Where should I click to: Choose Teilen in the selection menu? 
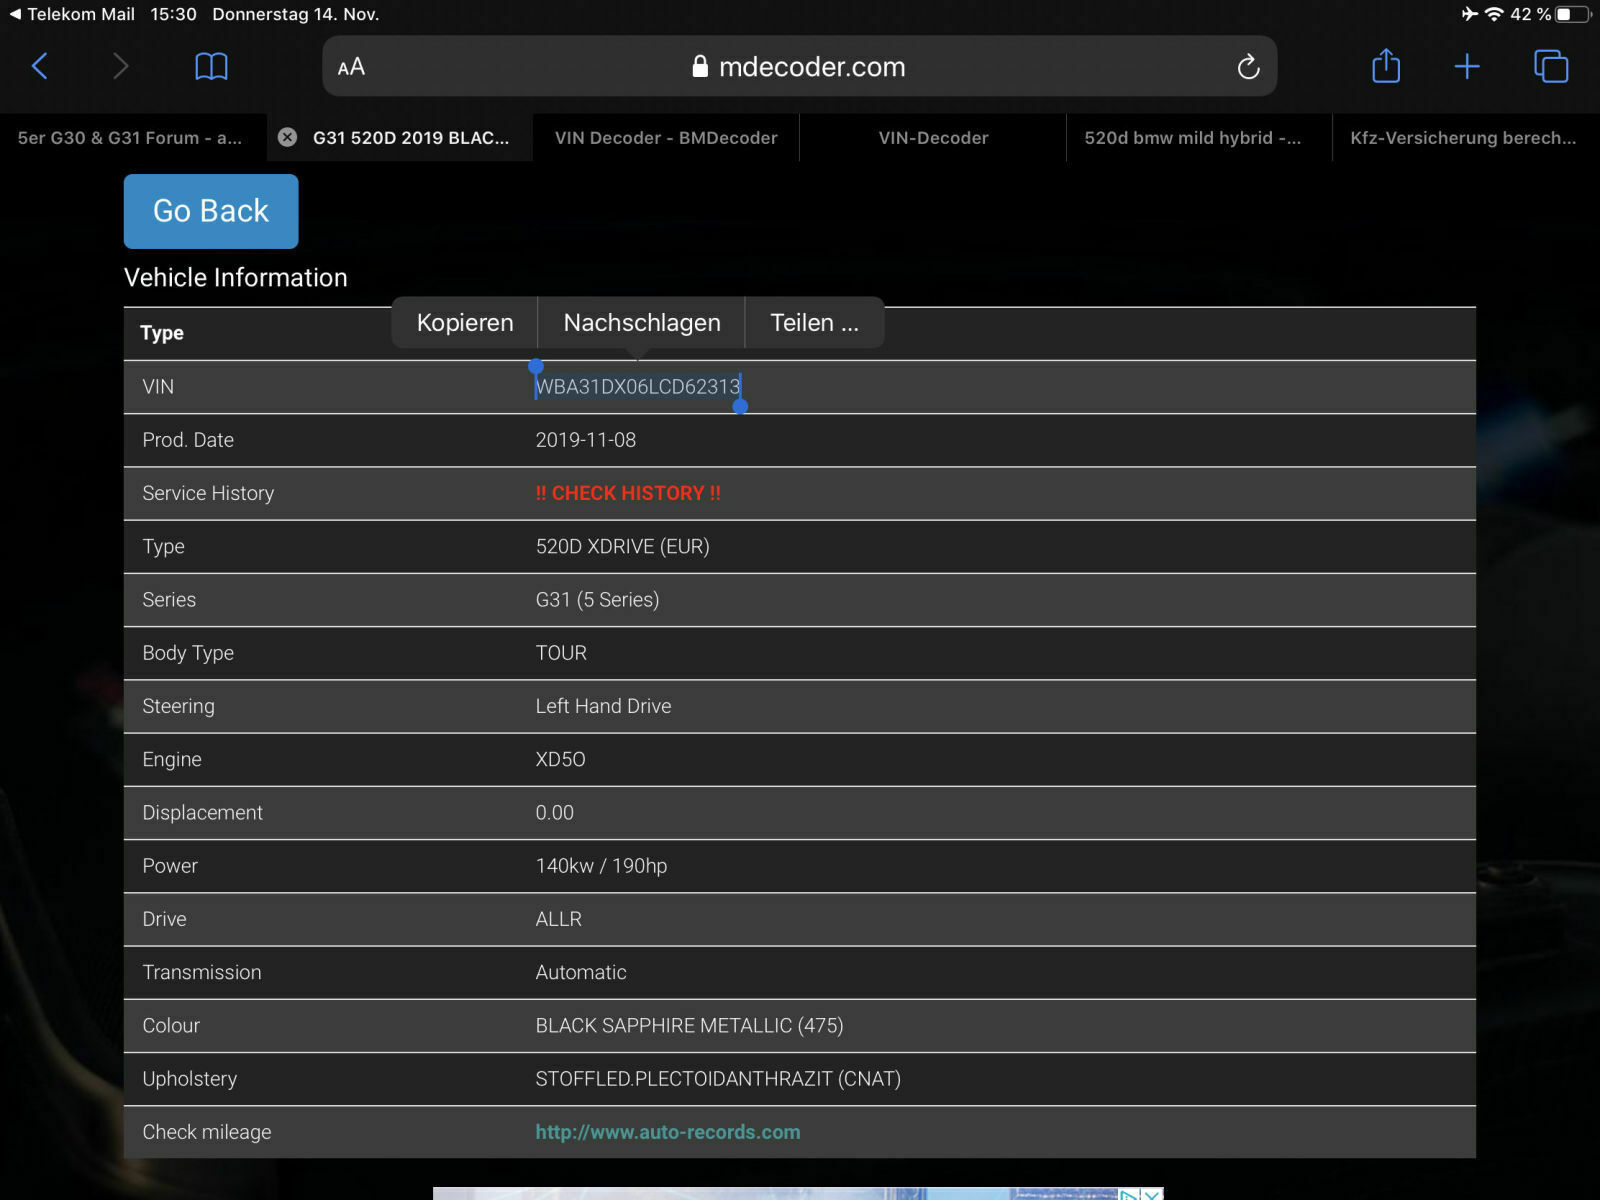[x=814, y=323]
